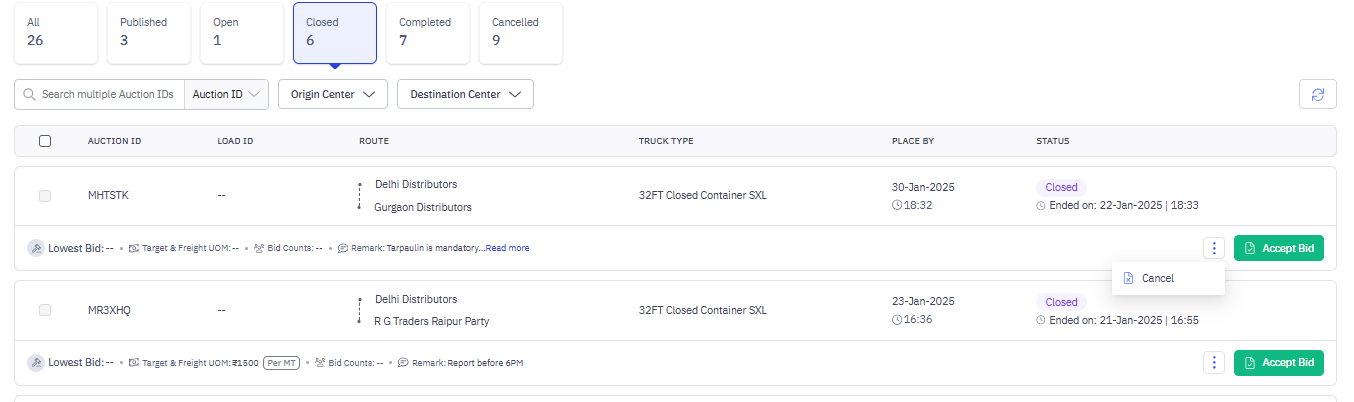This screenshot has width=1354, height=402.
Task: Check the checkbox for auction MHTSTK
Action: (x=45, y=196)
